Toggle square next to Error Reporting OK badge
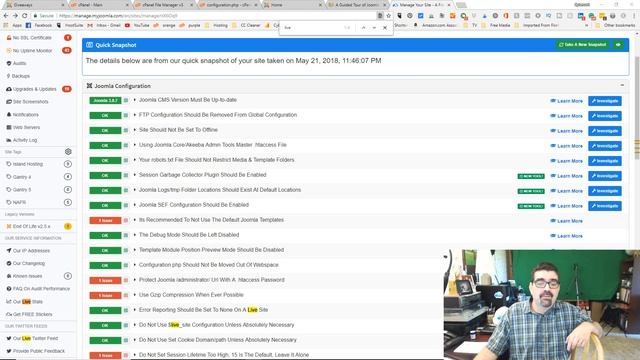The height and width of the screenshot is (360, 640). point(126,311)
